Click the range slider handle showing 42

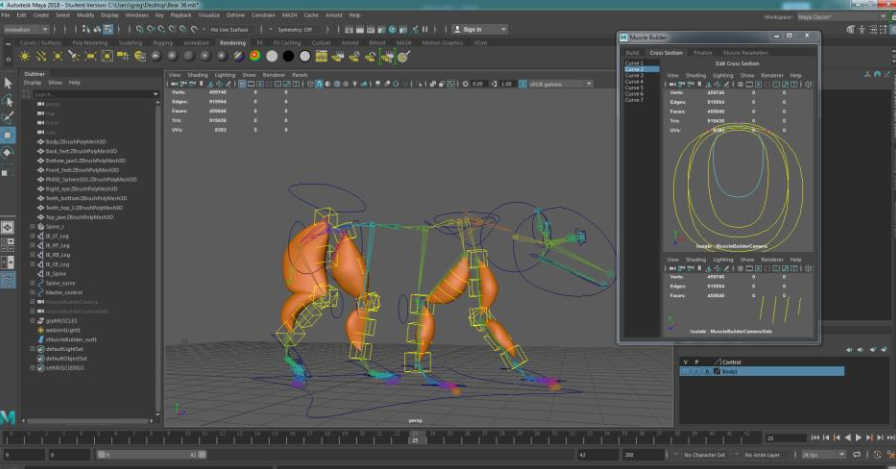coord(202,455)
